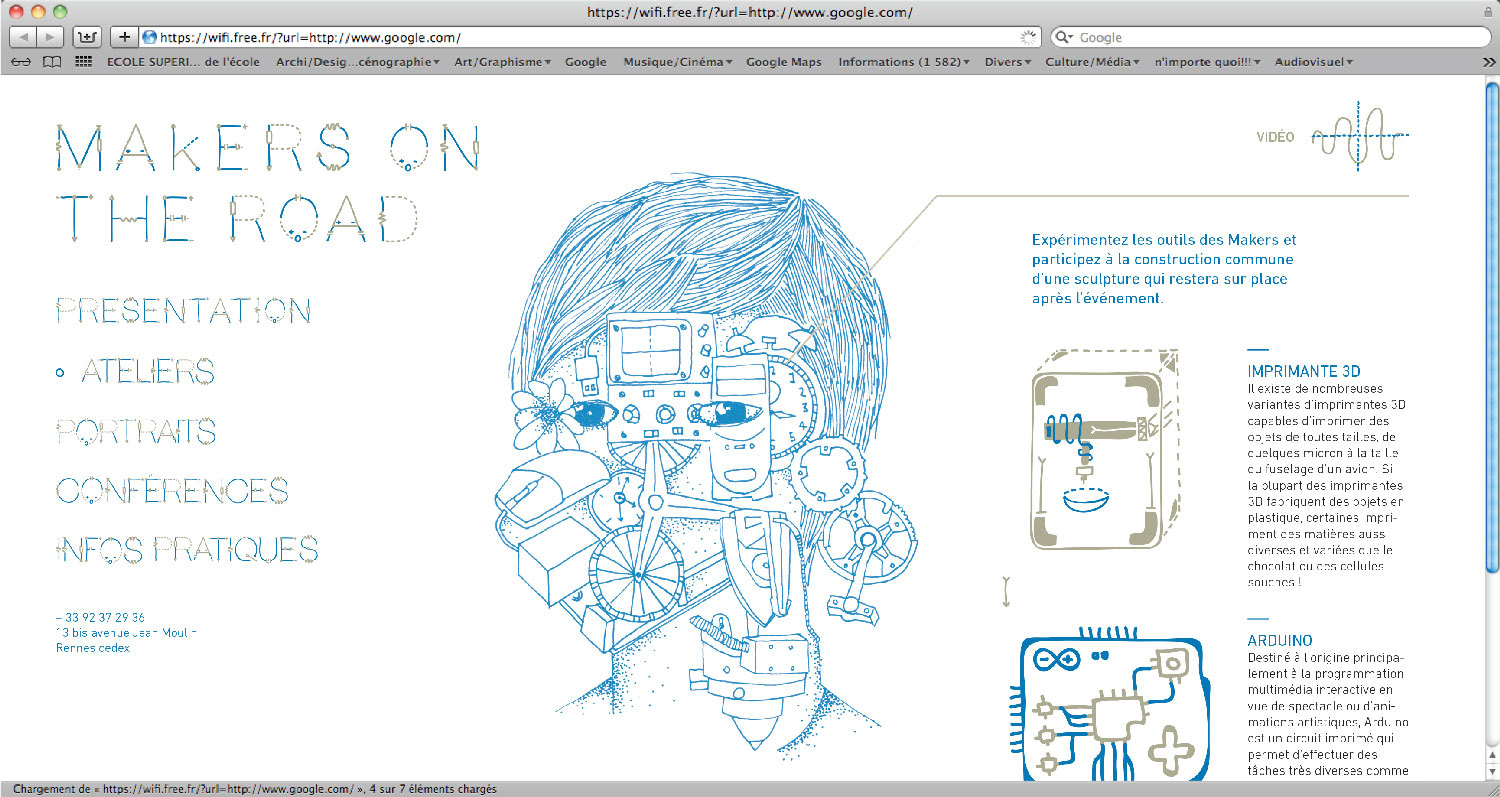
Task: Click the globe favicon in the address bar
Action: pos(150,37)
